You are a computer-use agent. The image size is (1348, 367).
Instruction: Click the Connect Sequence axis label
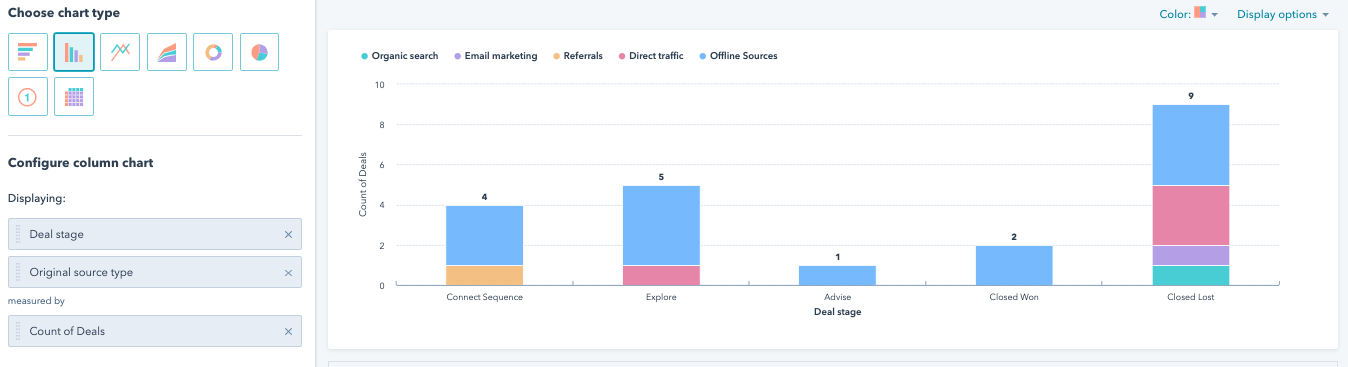coord(484,298)
